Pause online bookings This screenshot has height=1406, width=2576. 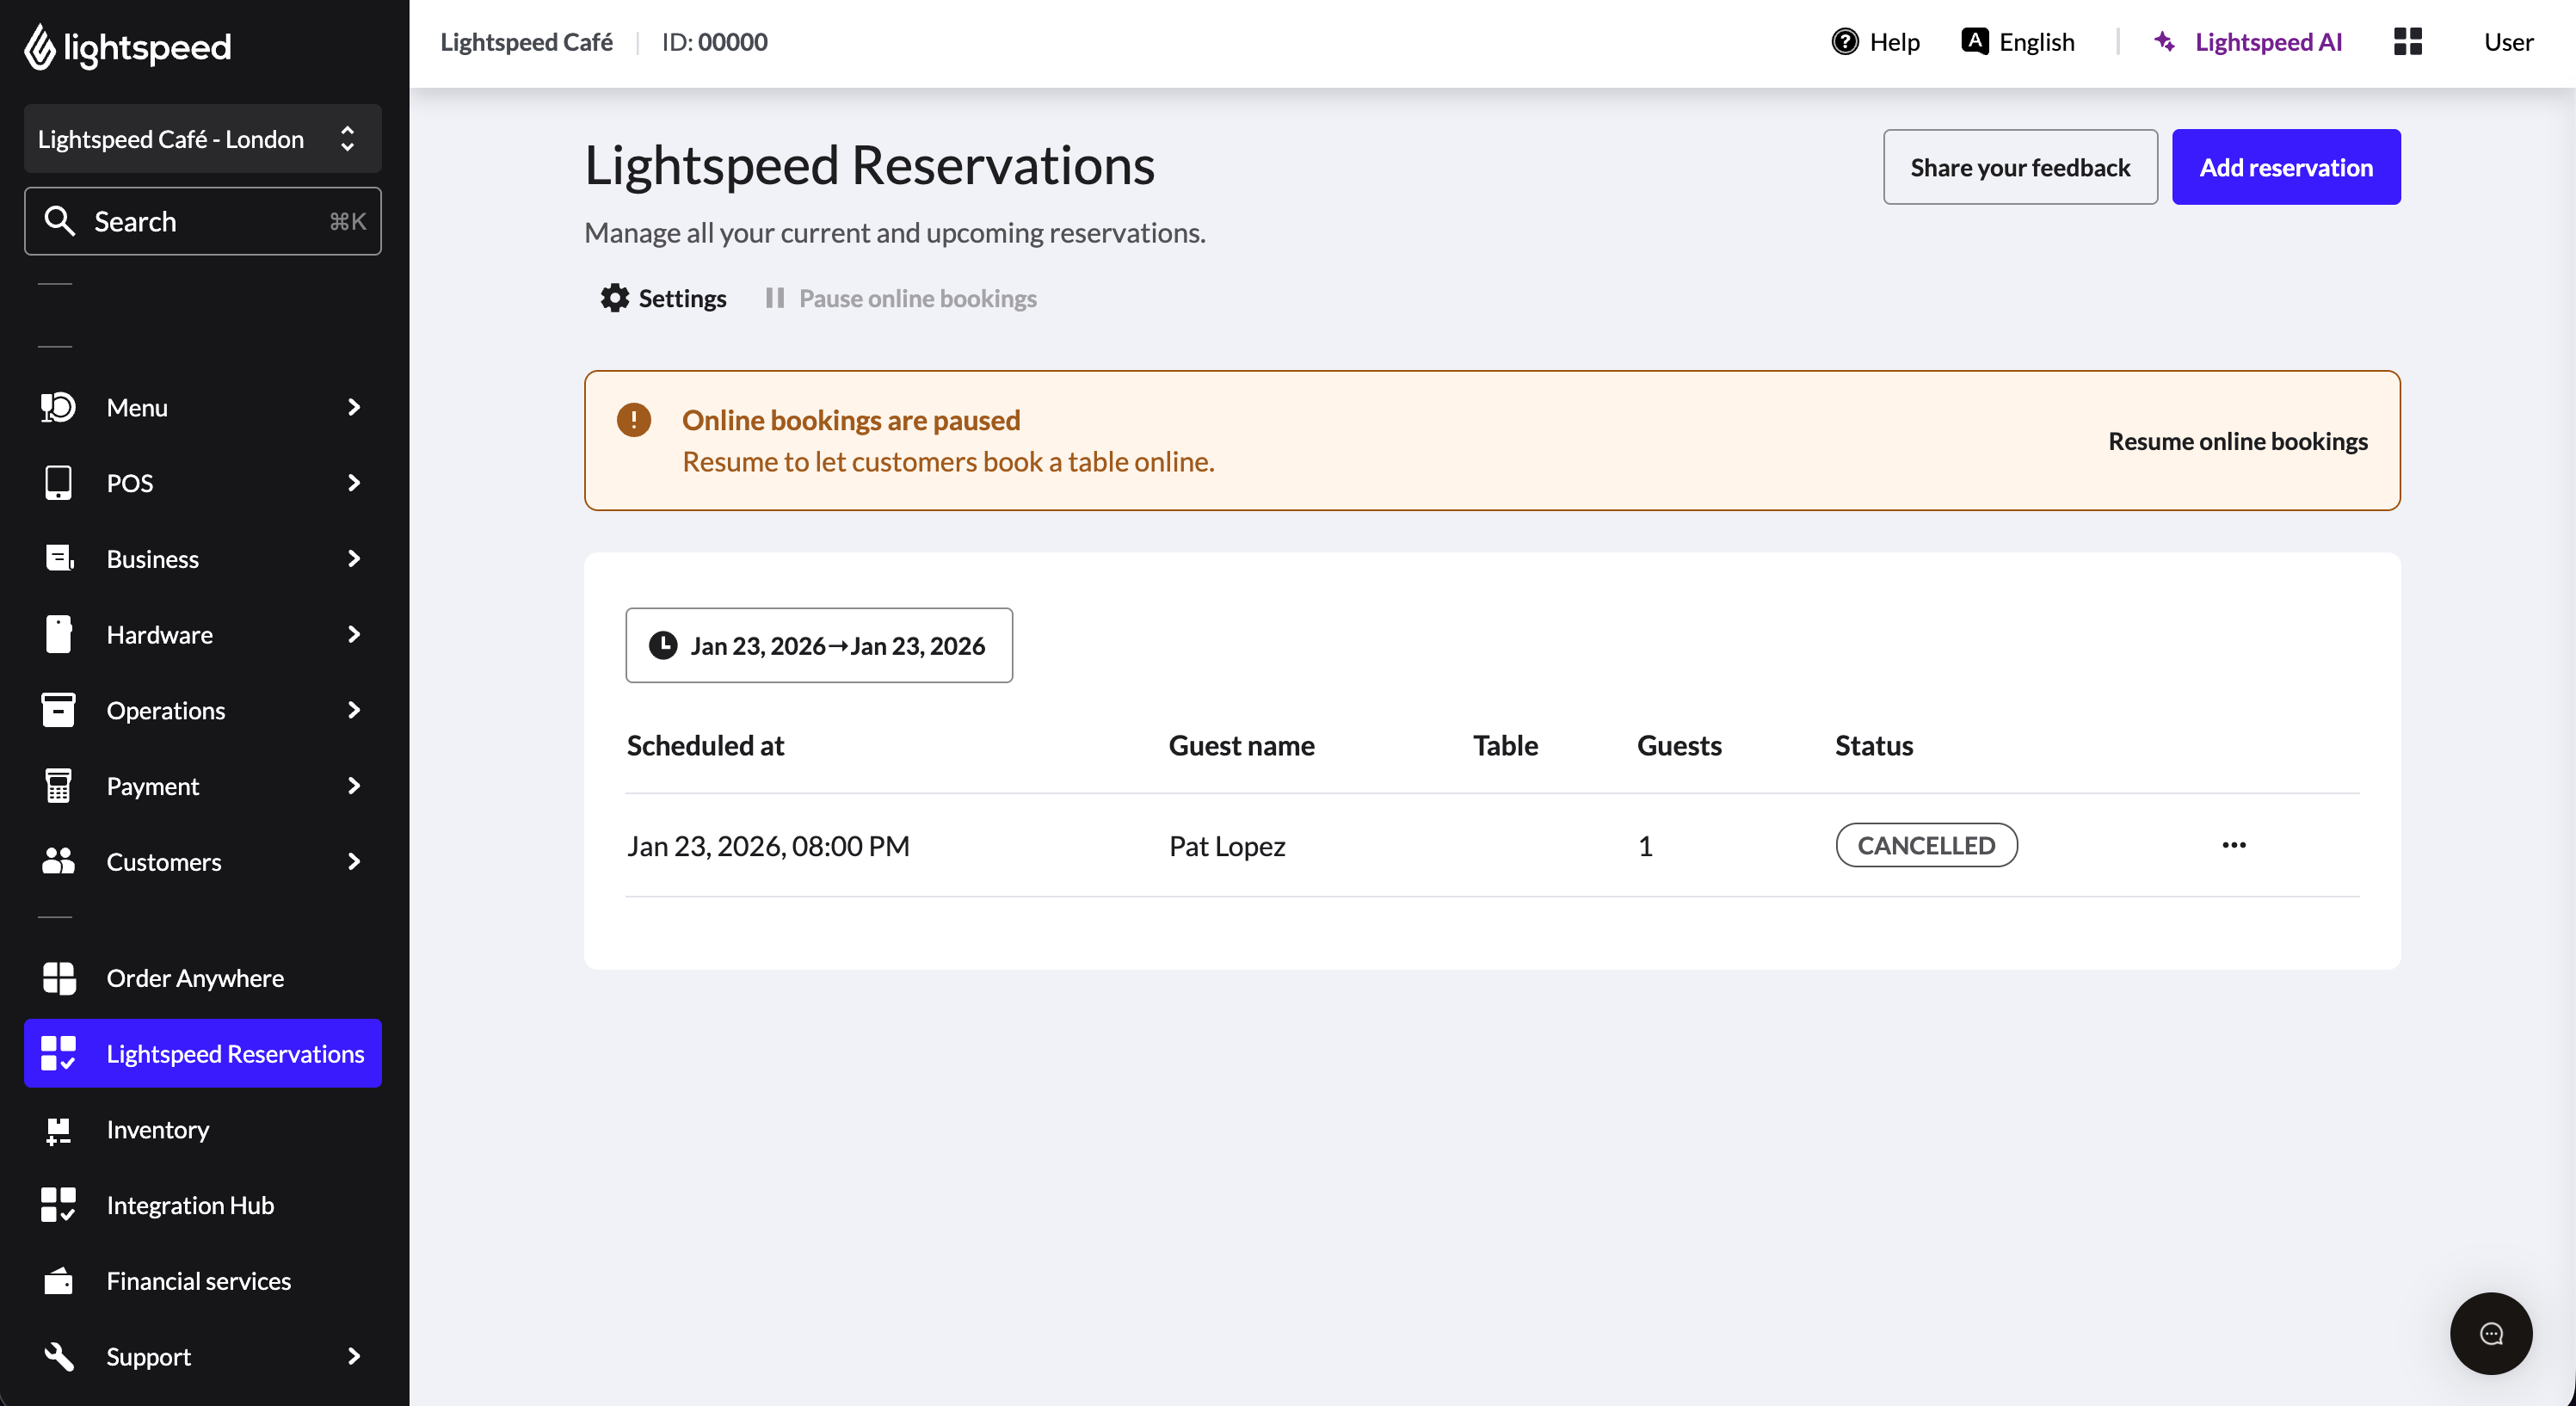(x=916, y=298)
